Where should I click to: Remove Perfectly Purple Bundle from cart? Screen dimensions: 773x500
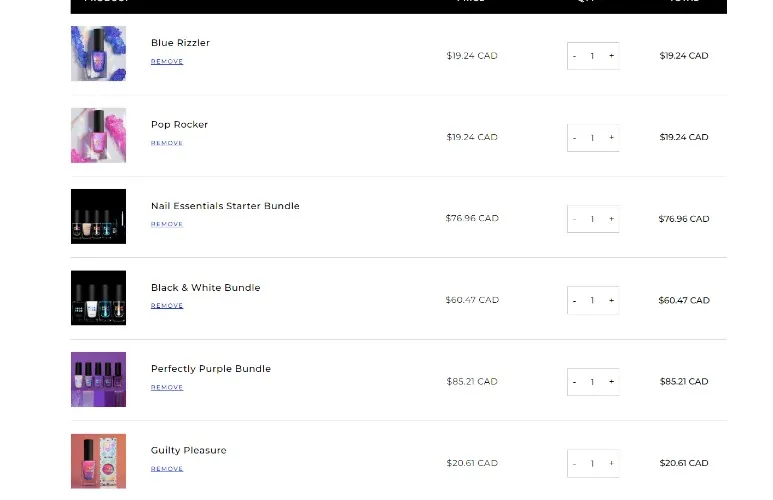(x=167, y=387)
